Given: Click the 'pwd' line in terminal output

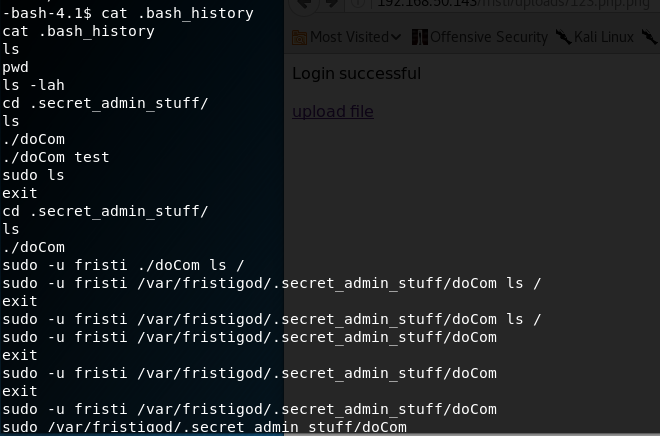Looking at the screenshot, I should point(15,68).
